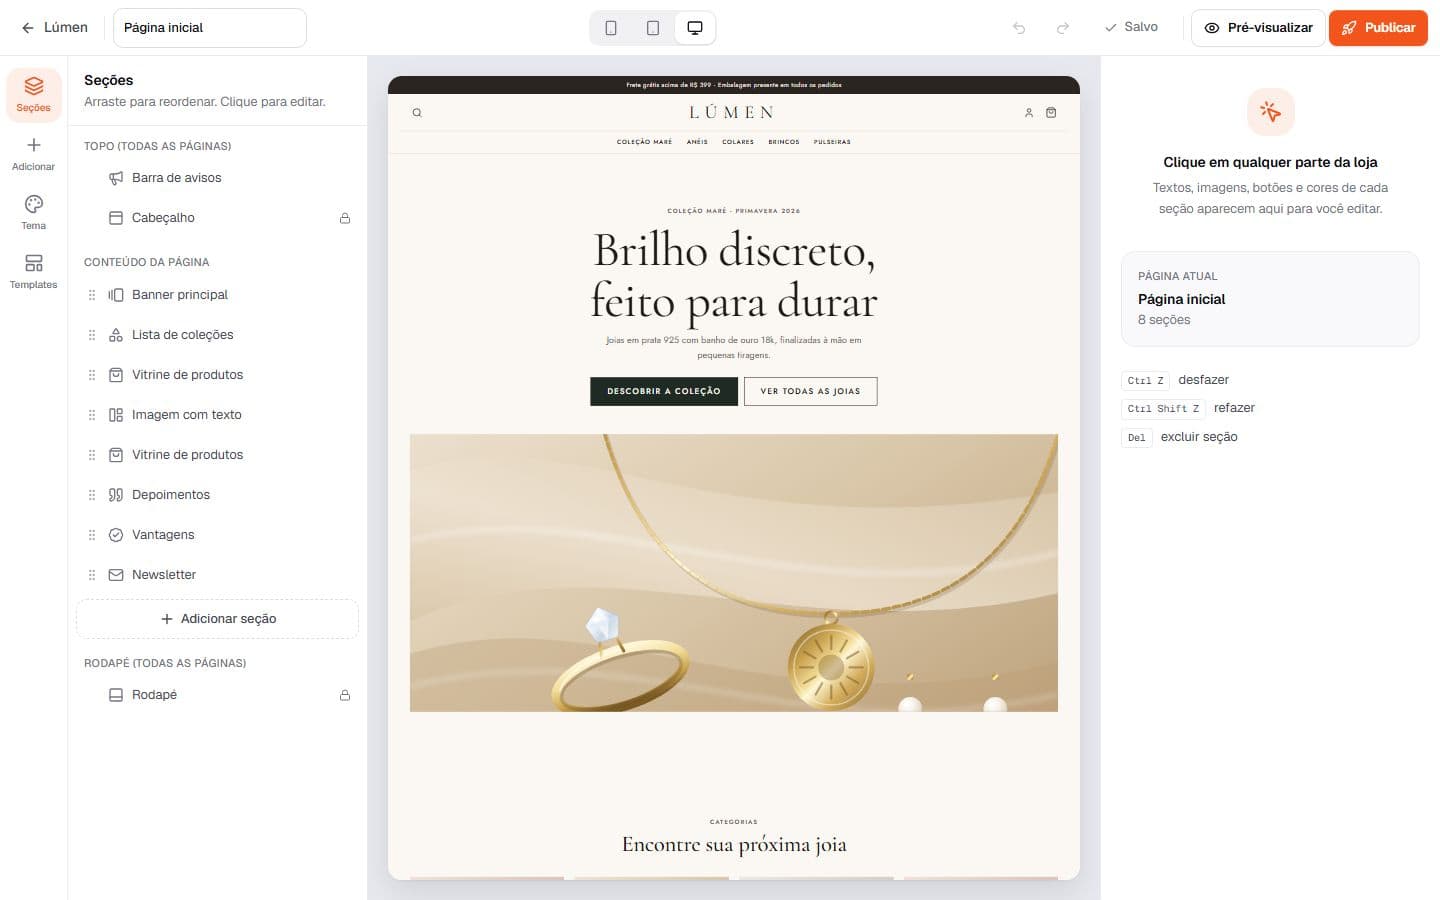The image size is (1440, 900).
Task: Click VER TODAS AS JOIAS button
Action: pyautogui.click(x=810, y=391)
